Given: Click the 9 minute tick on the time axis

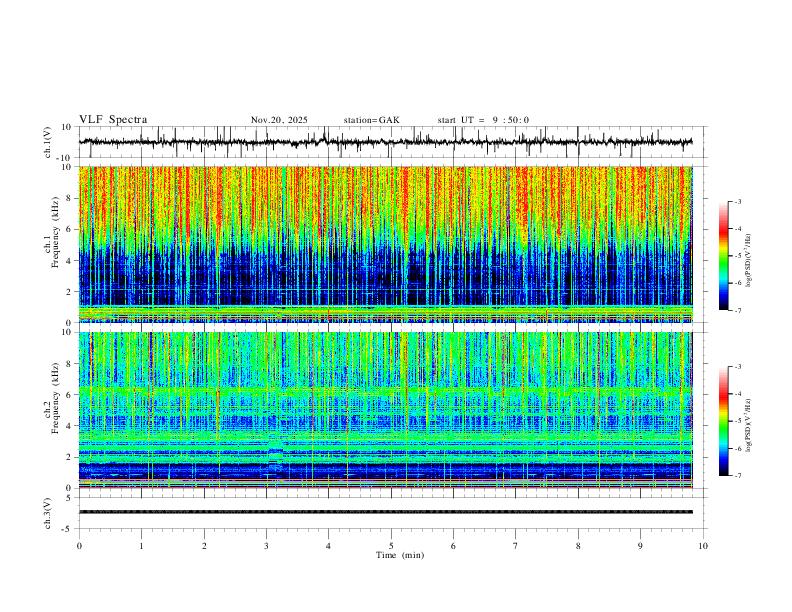Looking at the screenshot, I should [640, 546].
